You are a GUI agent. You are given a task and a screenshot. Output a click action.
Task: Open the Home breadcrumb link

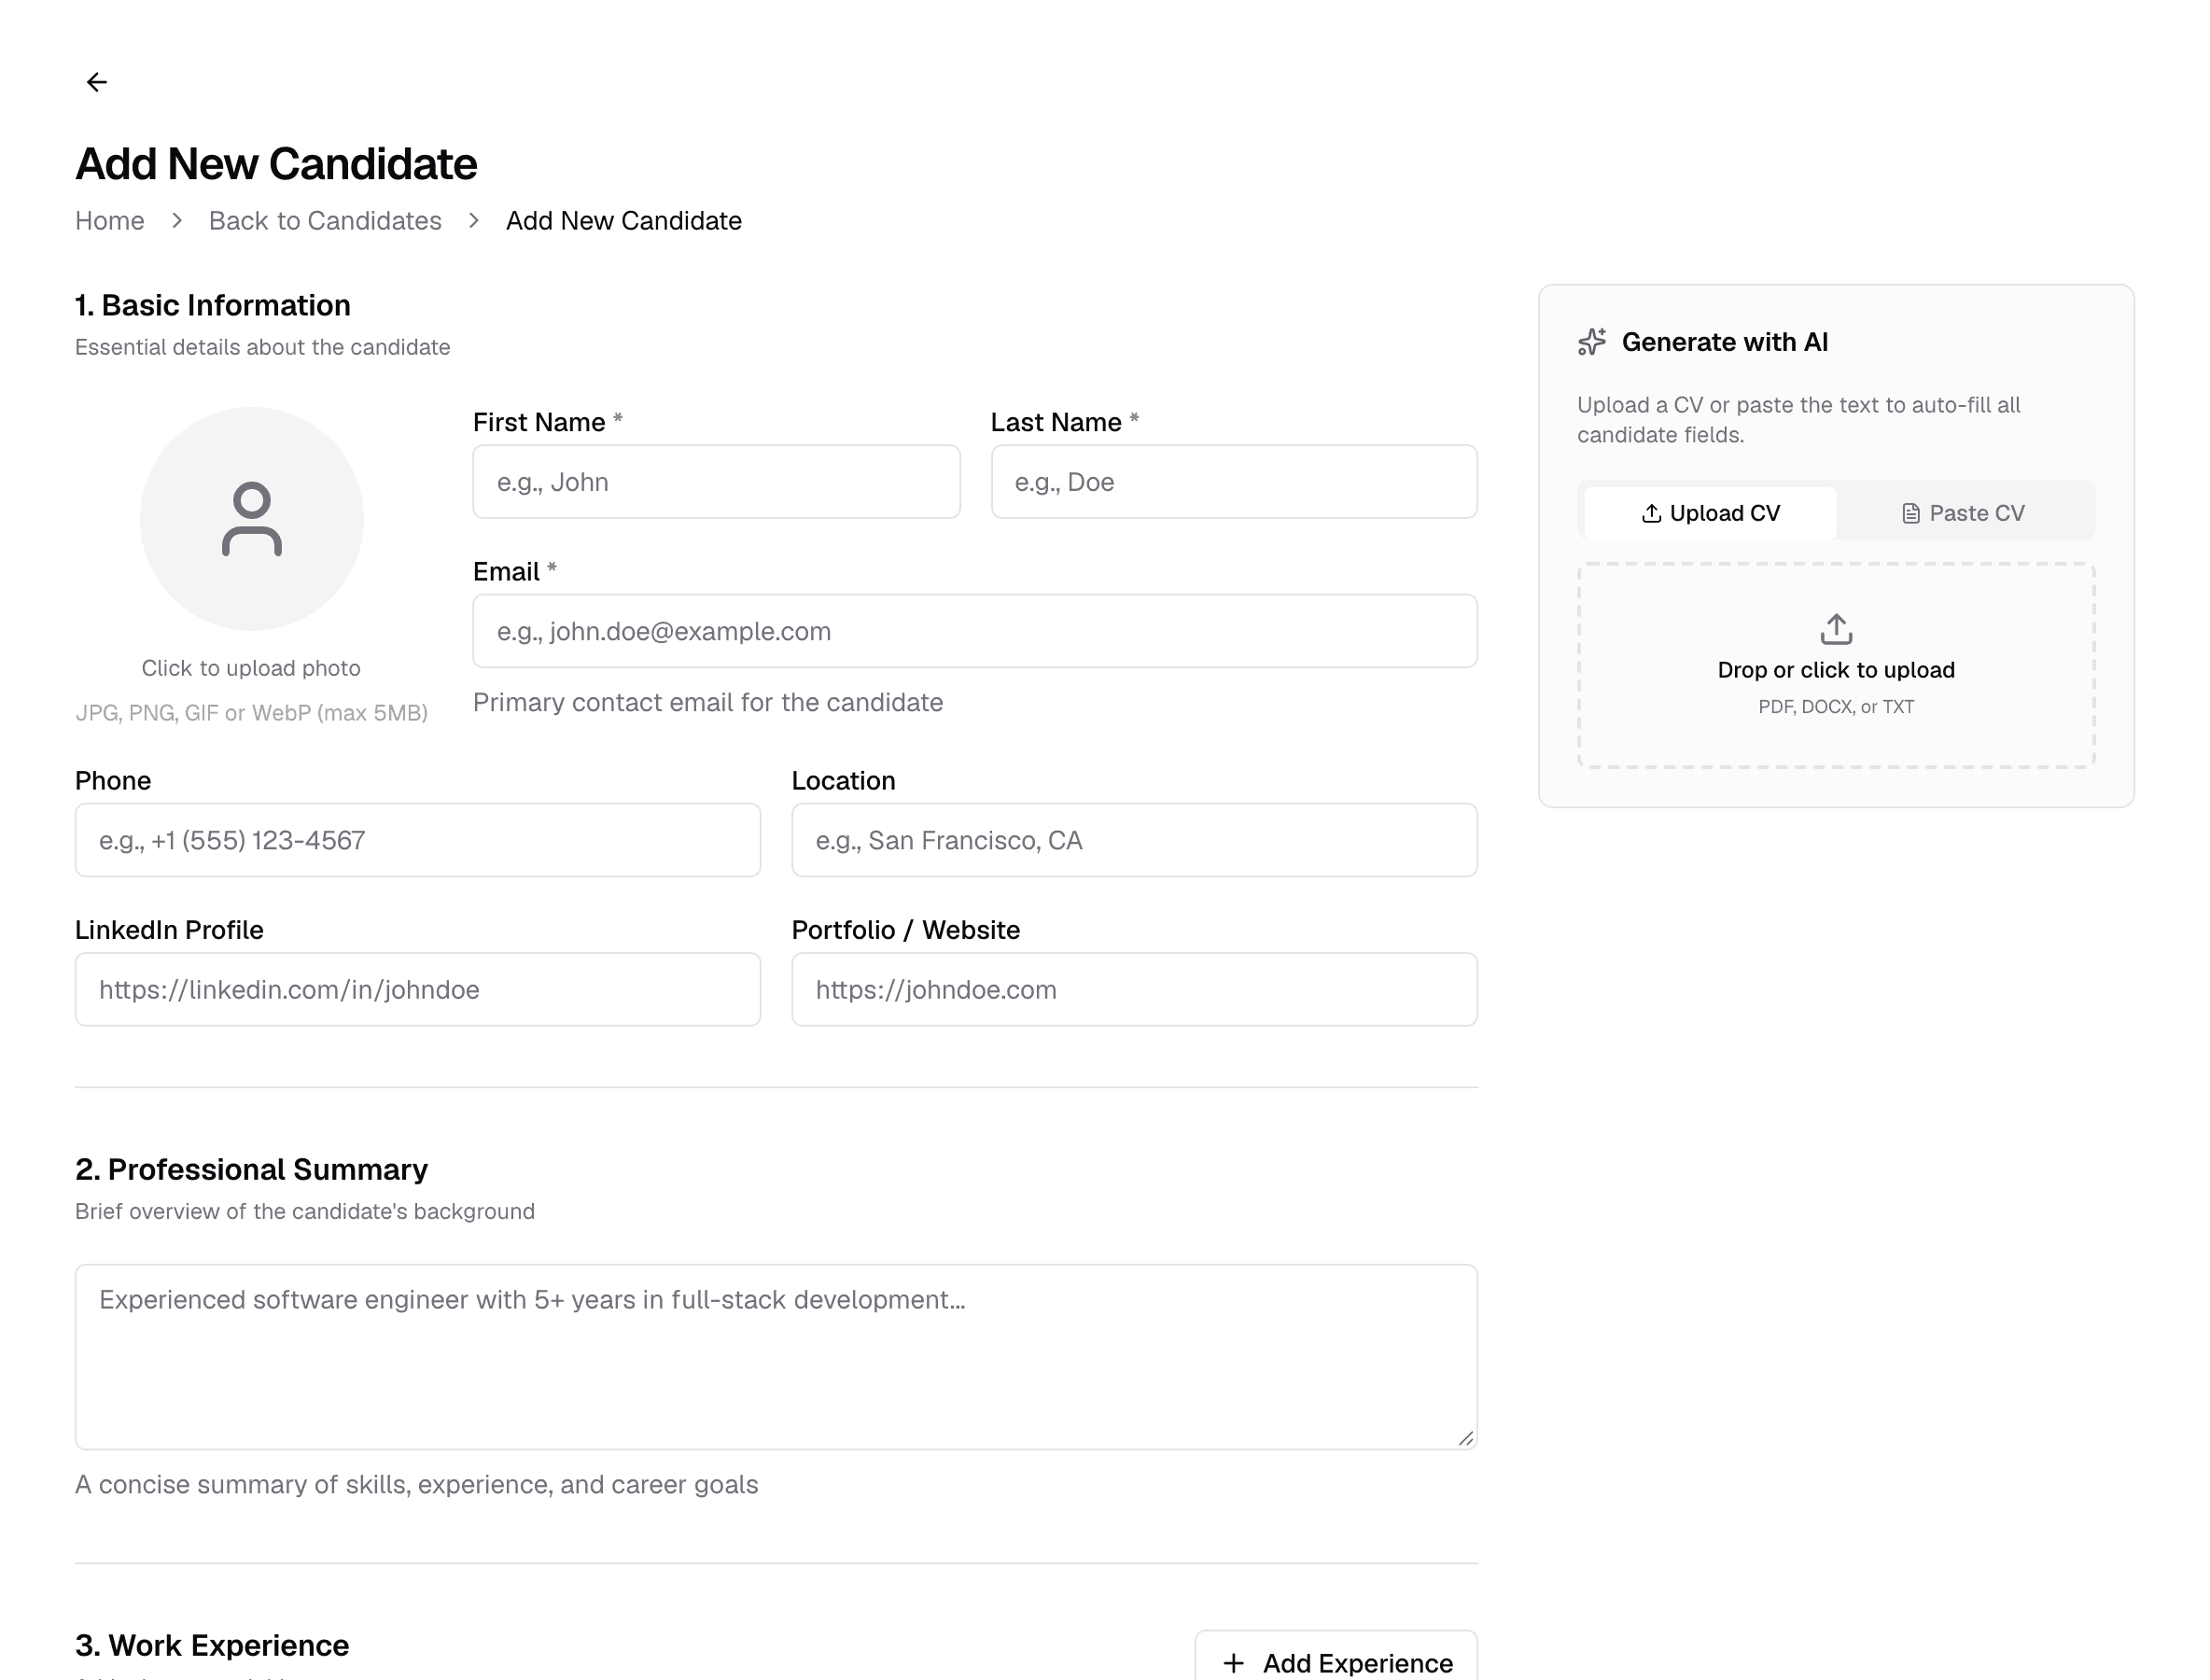point(110,221)
